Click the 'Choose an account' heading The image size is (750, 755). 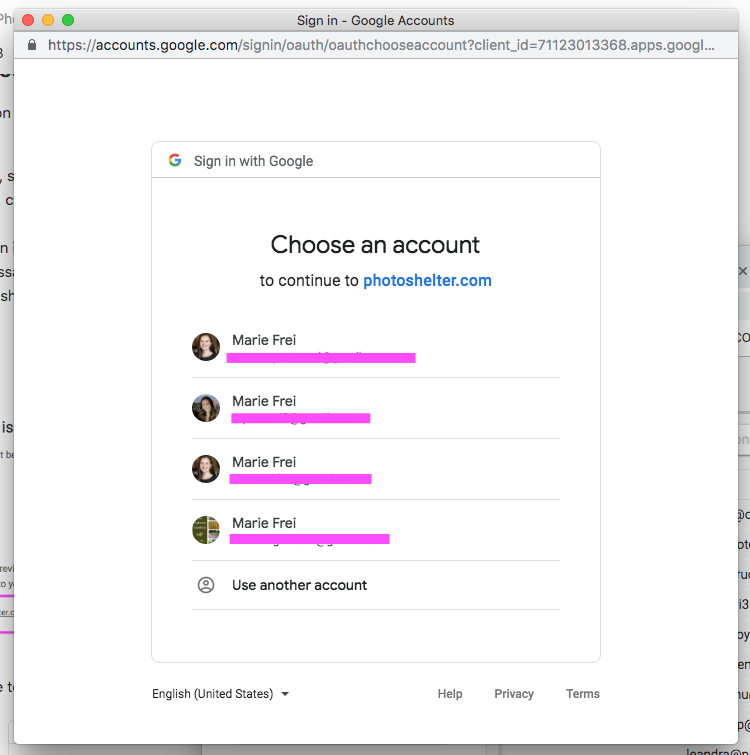point(375,245)
